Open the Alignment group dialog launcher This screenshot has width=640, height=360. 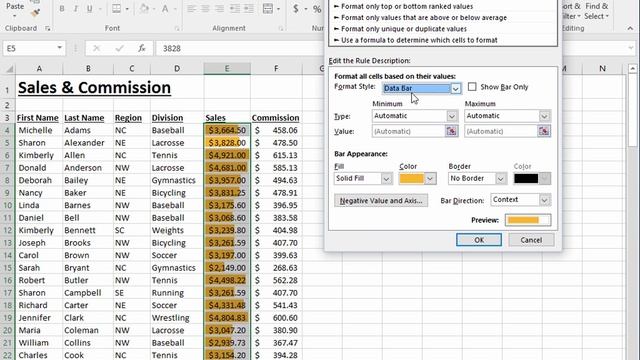click(281, 28)
